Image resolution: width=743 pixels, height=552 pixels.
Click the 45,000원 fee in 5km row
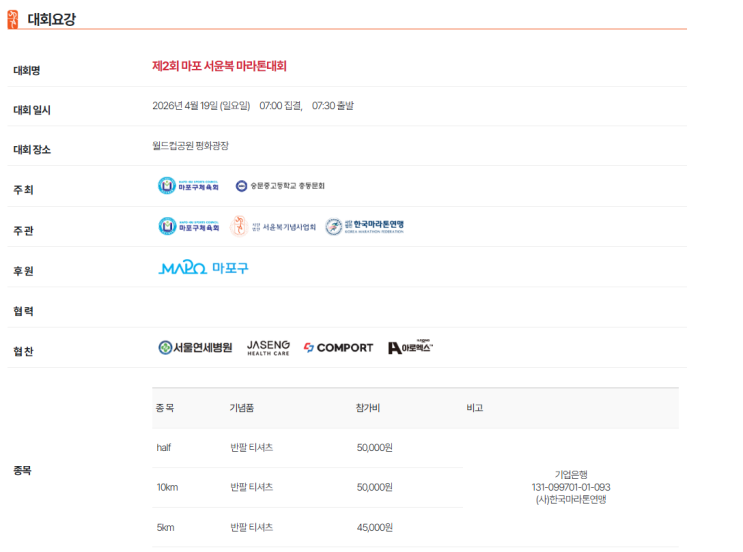tap(375, 528)
